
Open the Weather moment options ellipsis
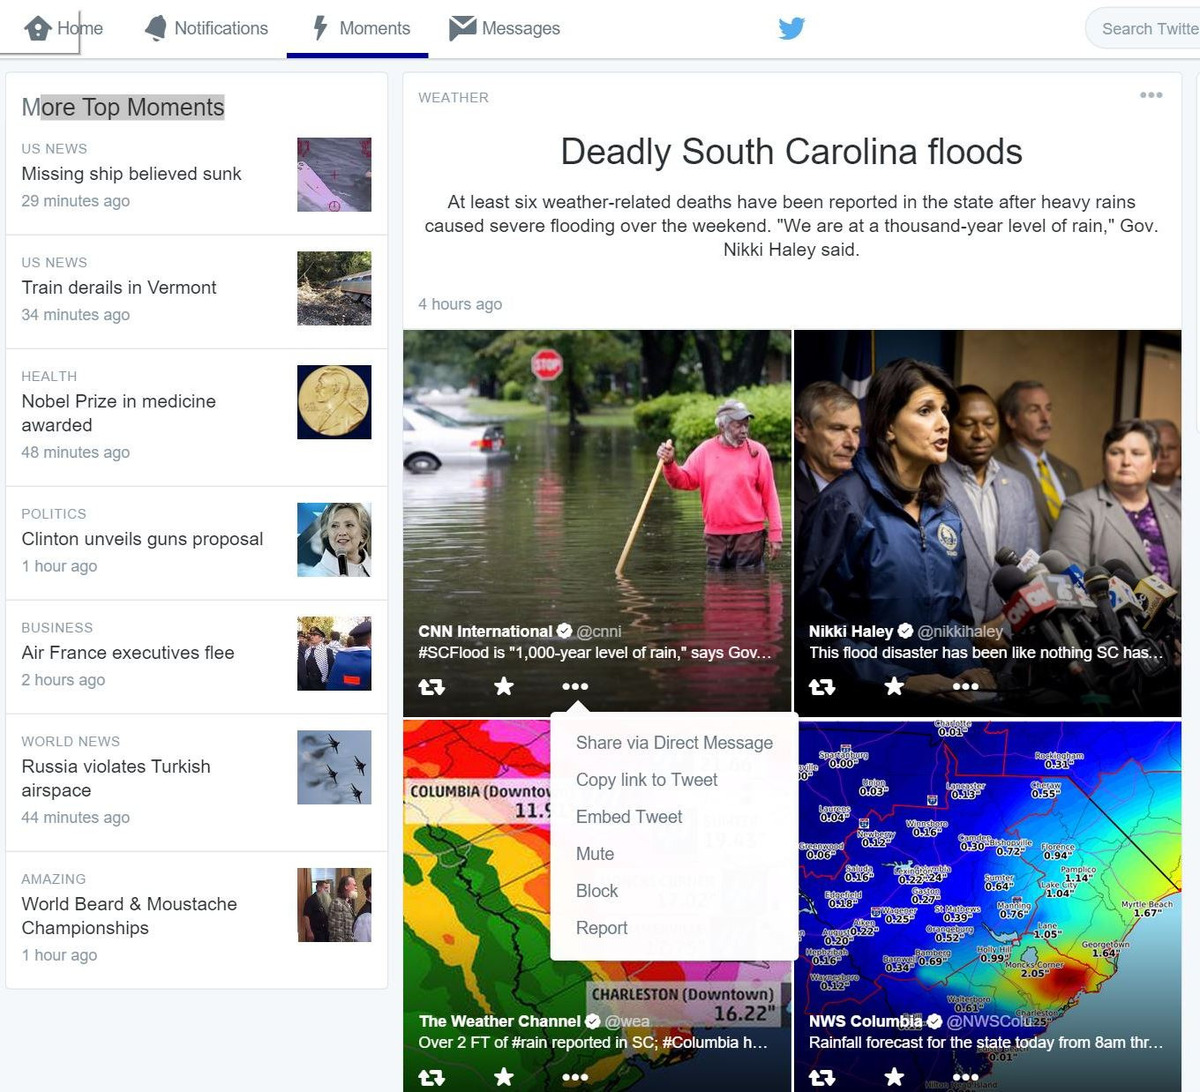pyautogui.click(x=1151, y=96)
